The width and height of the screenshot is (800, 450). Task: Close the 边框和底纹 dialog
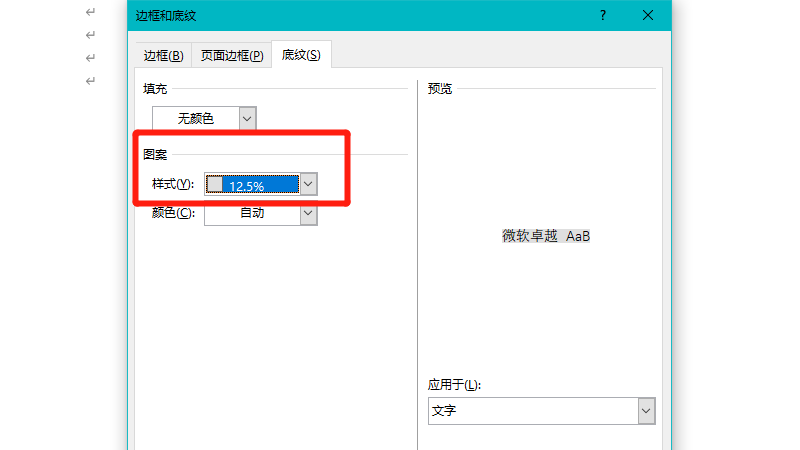(x=648, y=15)
